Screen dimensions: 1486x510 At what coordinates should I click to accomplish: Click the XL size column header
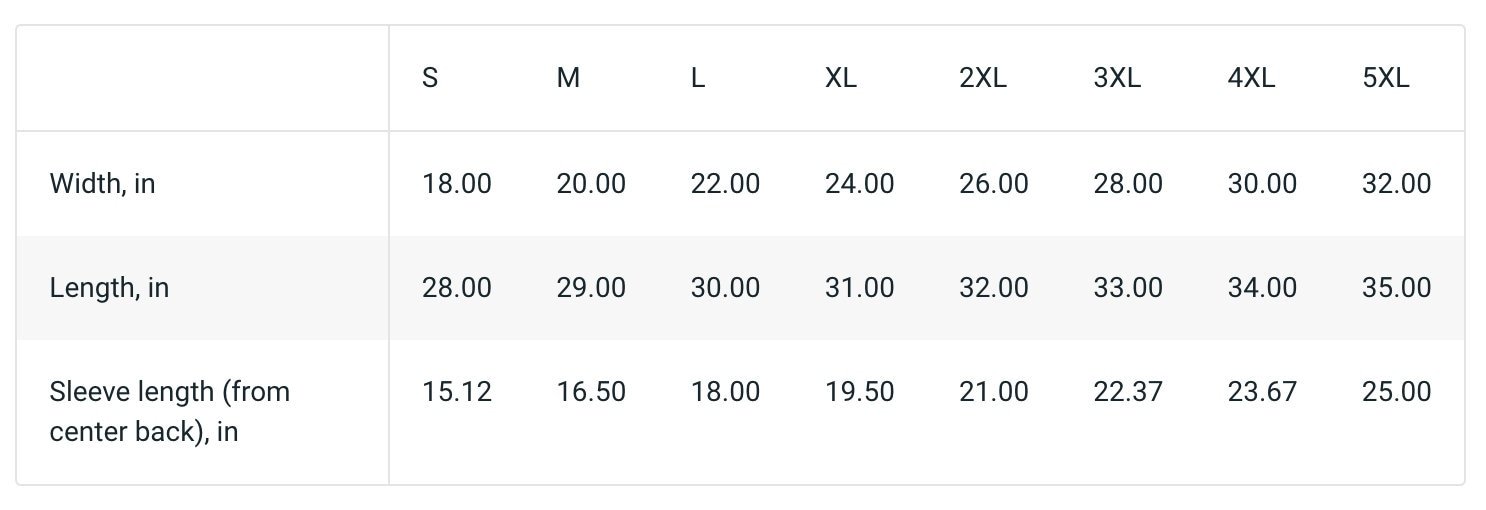pyautogui.click(x=841, y=78)
